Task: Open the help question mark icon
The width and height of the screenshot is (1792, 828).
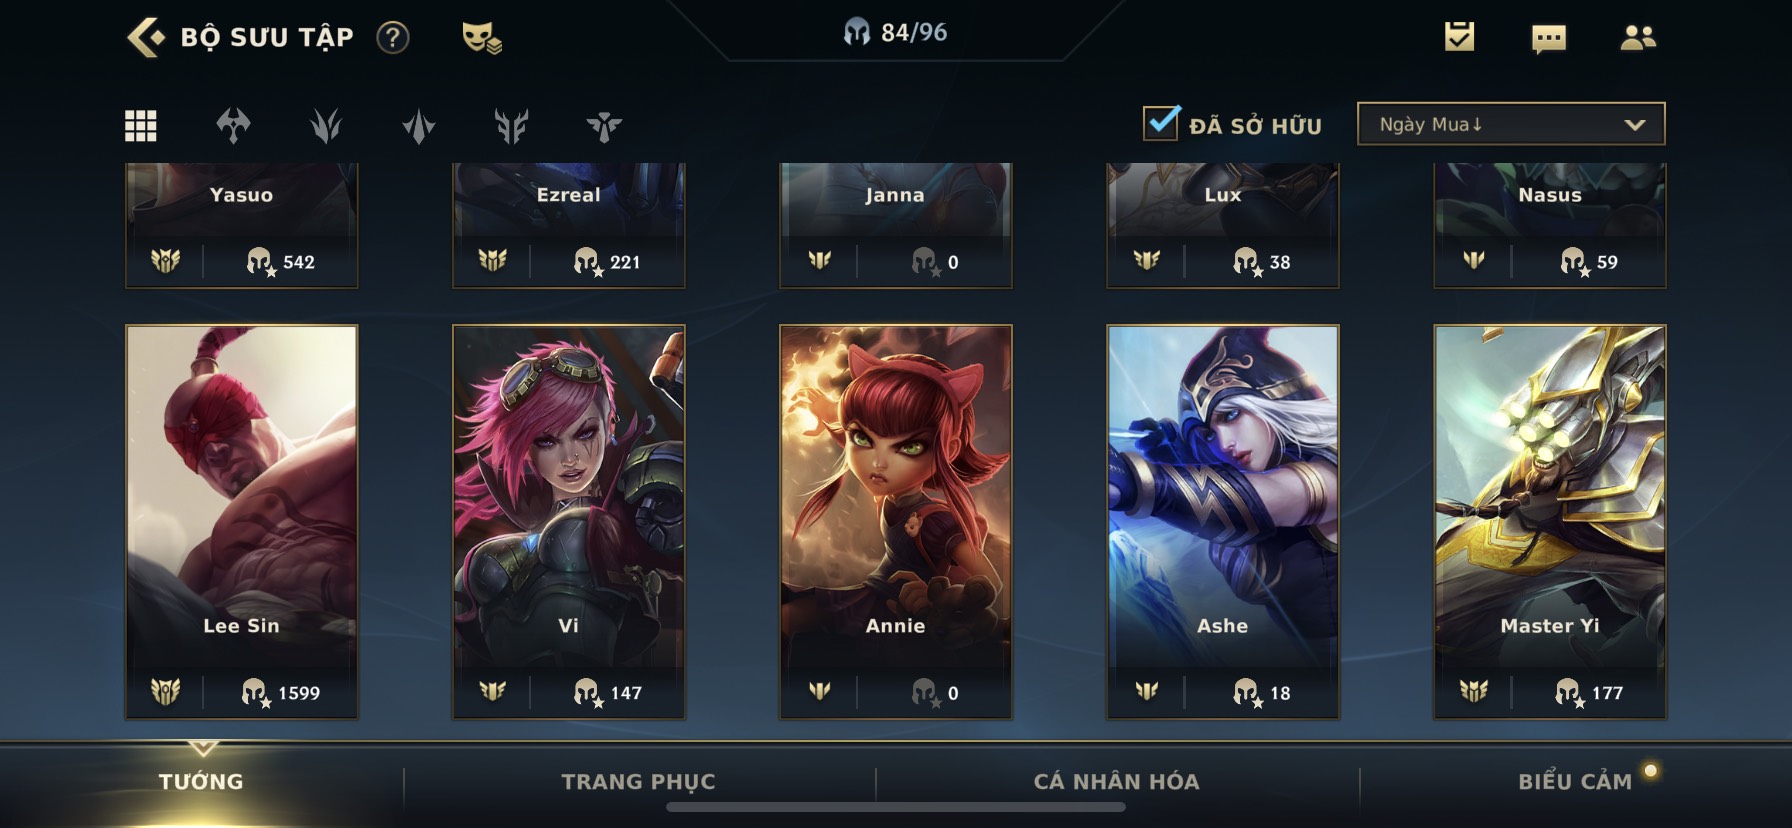Action: pos(393,38)
